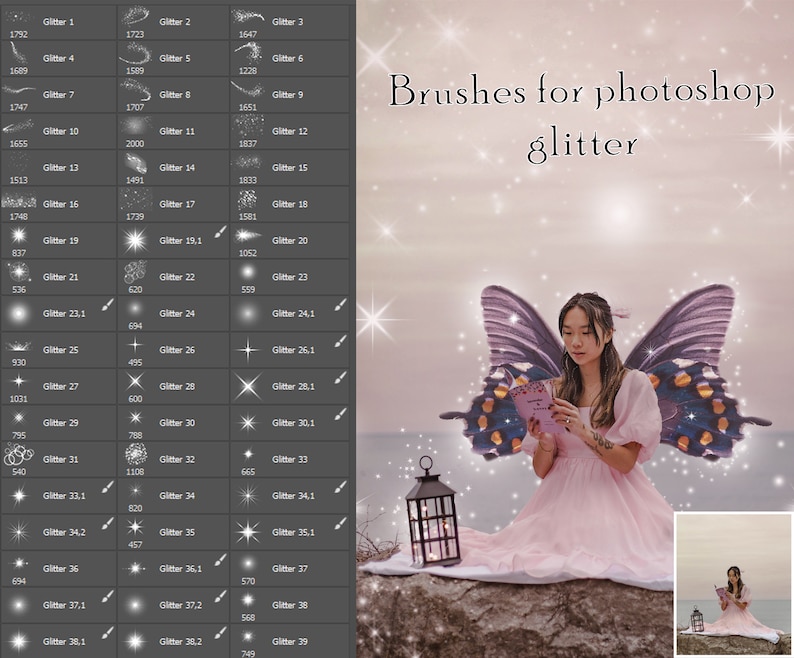The image size is (794, 658).
Task: Click the 'Glitter 24' label
Action: coord(177,314)
